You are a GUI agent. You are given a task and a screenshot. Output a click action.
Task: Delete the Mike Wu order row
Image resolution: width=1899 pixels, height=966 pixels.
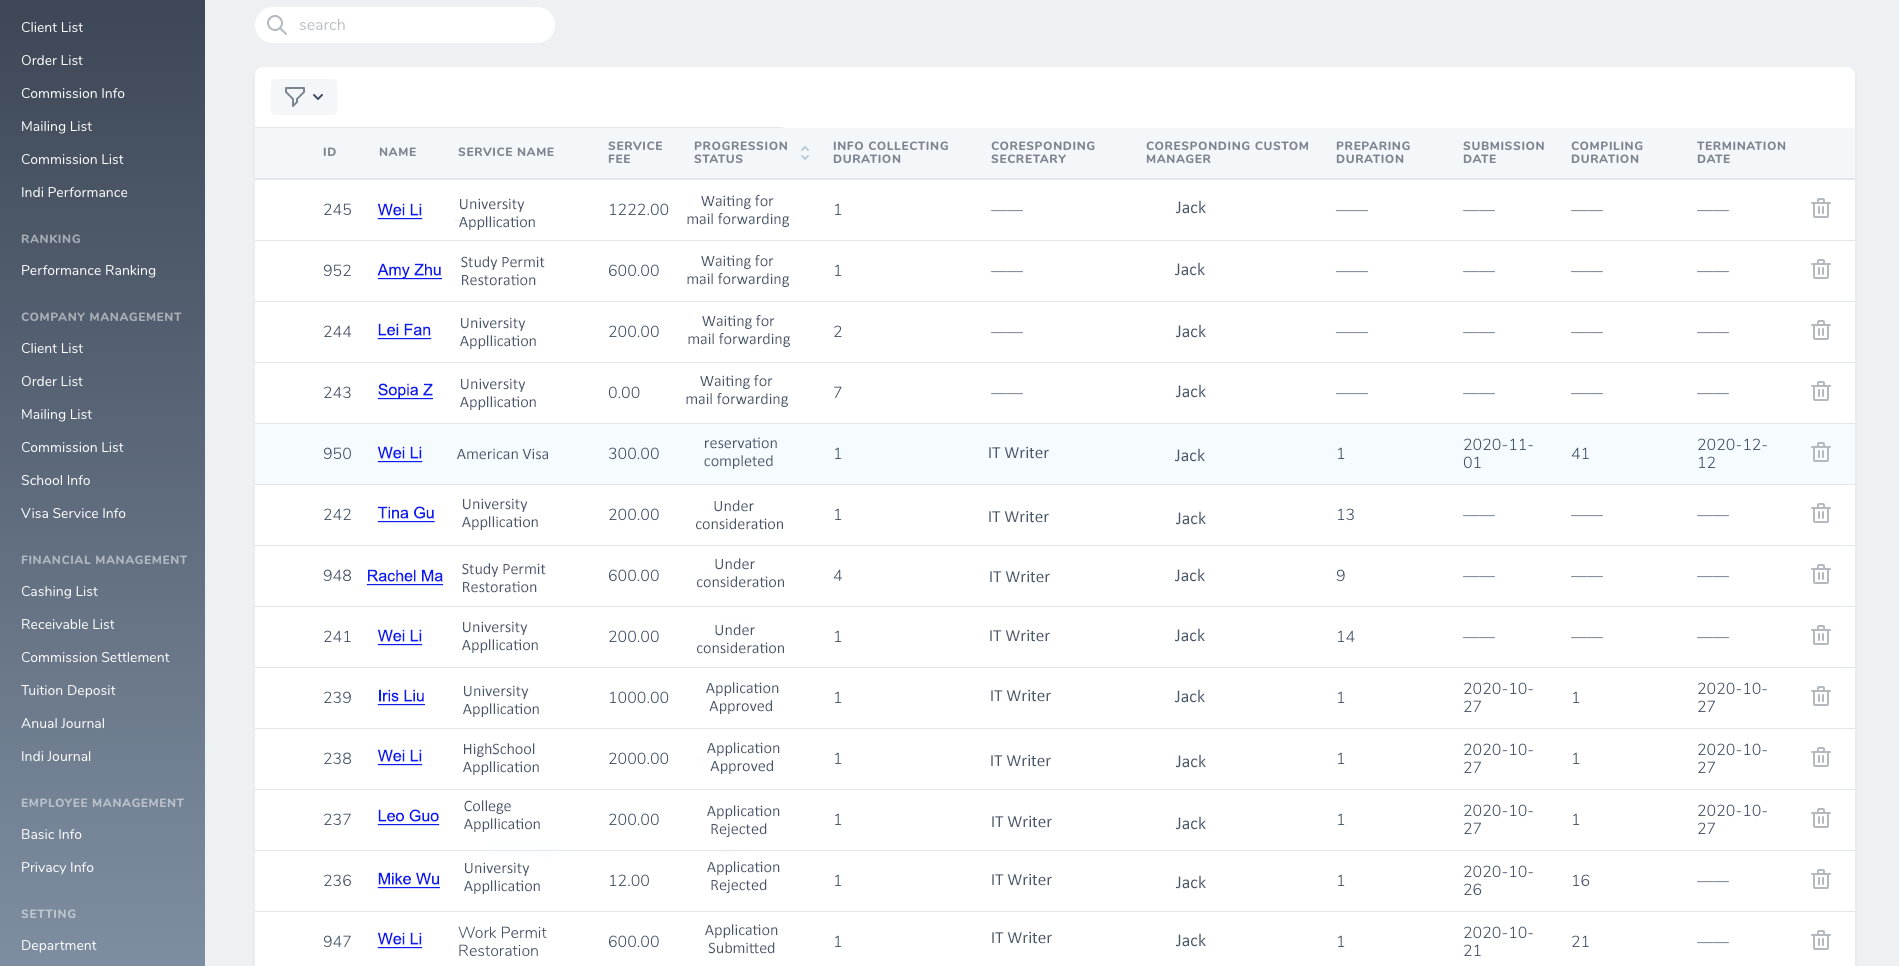[1820, 879]
